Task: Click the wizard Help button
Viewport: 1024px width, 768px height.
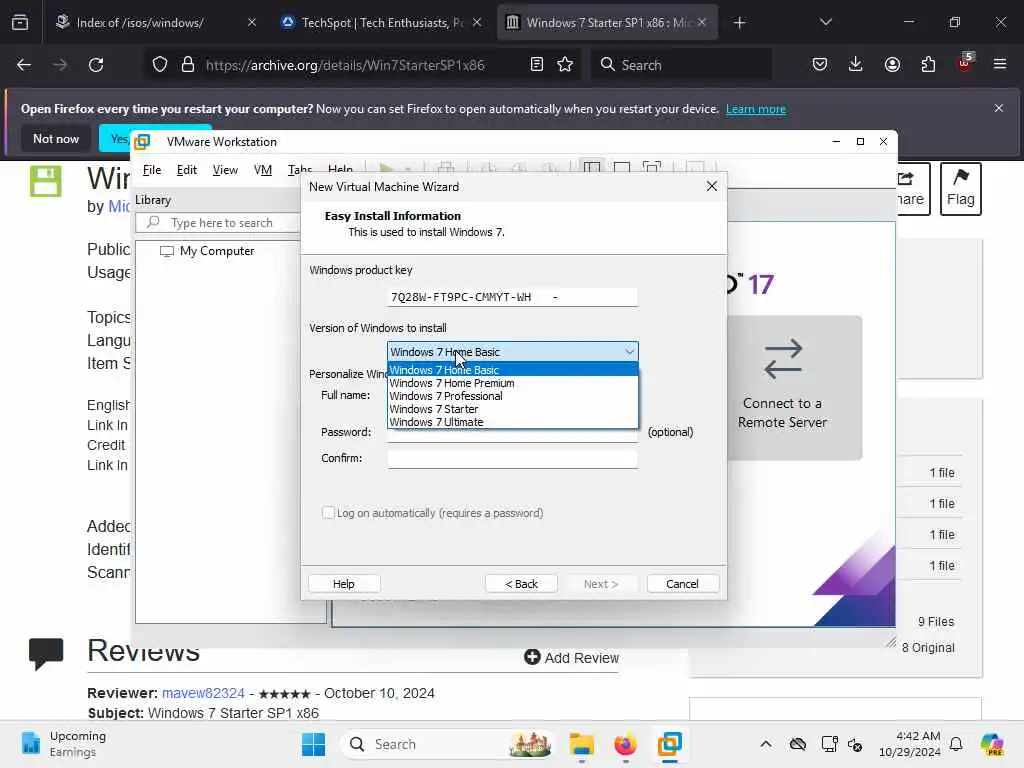Action: (344, 584)
